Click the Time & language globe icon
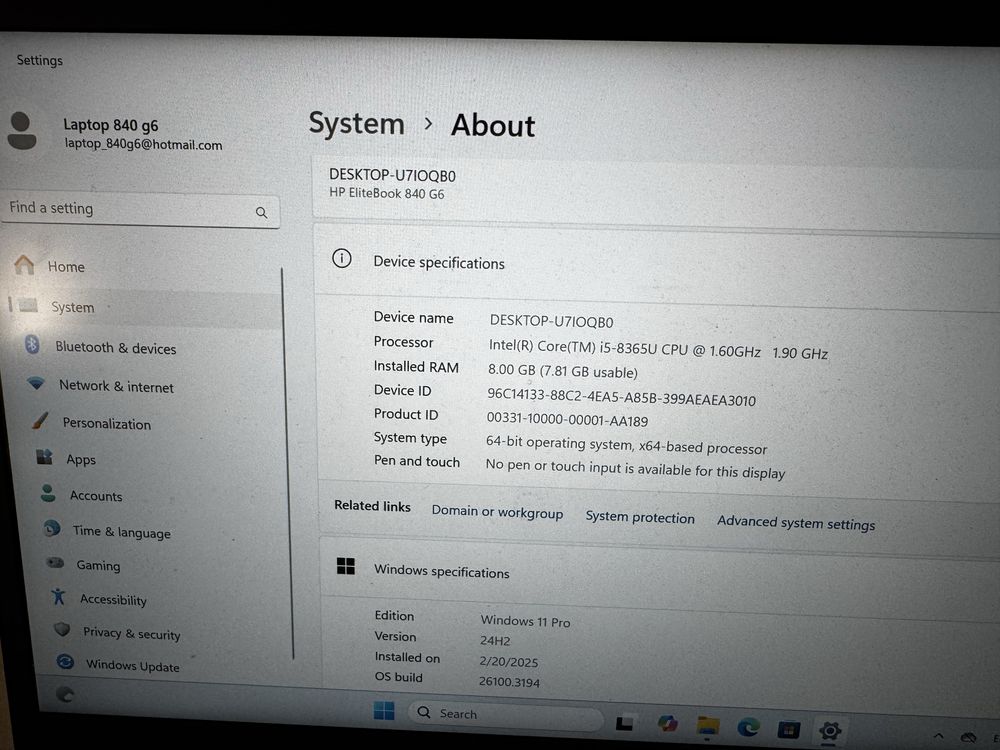The image size is (1000, 750). (52, 528)
